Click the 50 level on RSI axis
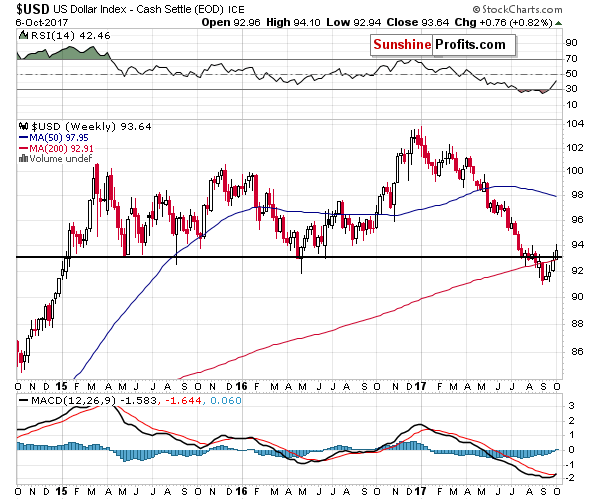The width and height of the screenshot is (600, 500). (571, 74)
